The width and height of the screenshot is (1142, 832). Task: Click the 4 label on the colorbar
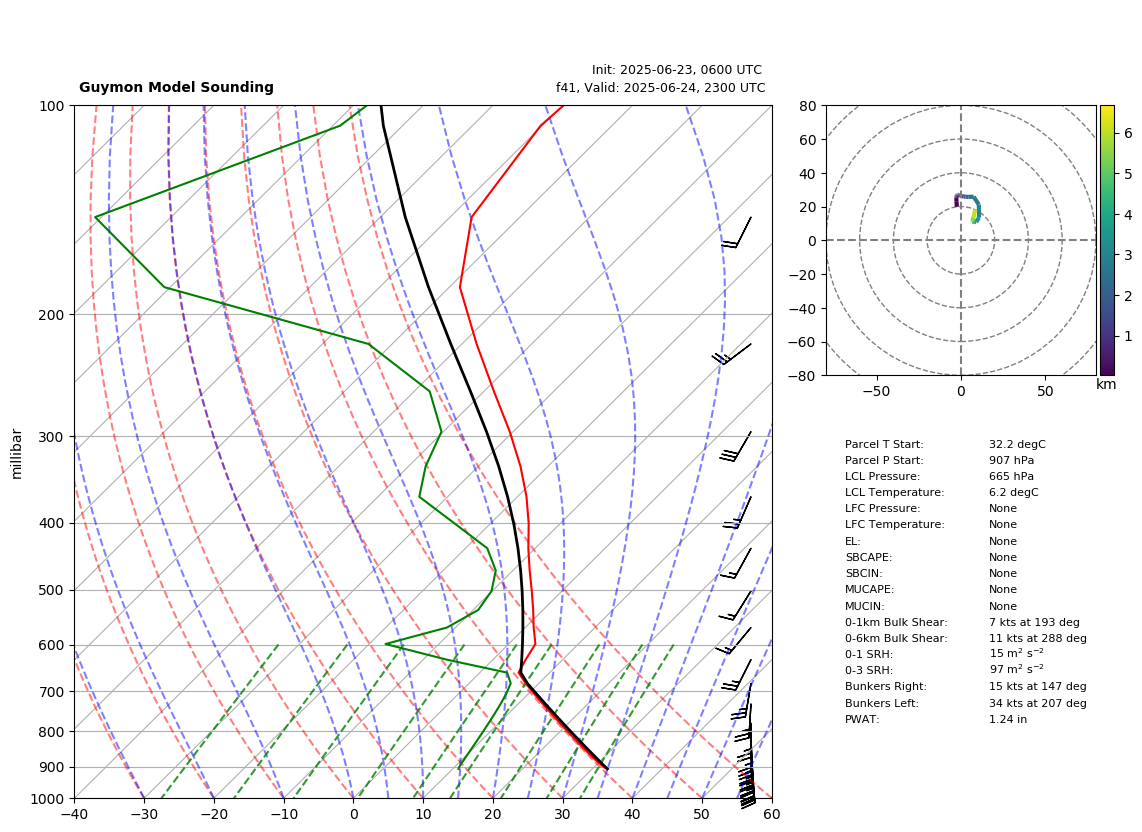1128,215
